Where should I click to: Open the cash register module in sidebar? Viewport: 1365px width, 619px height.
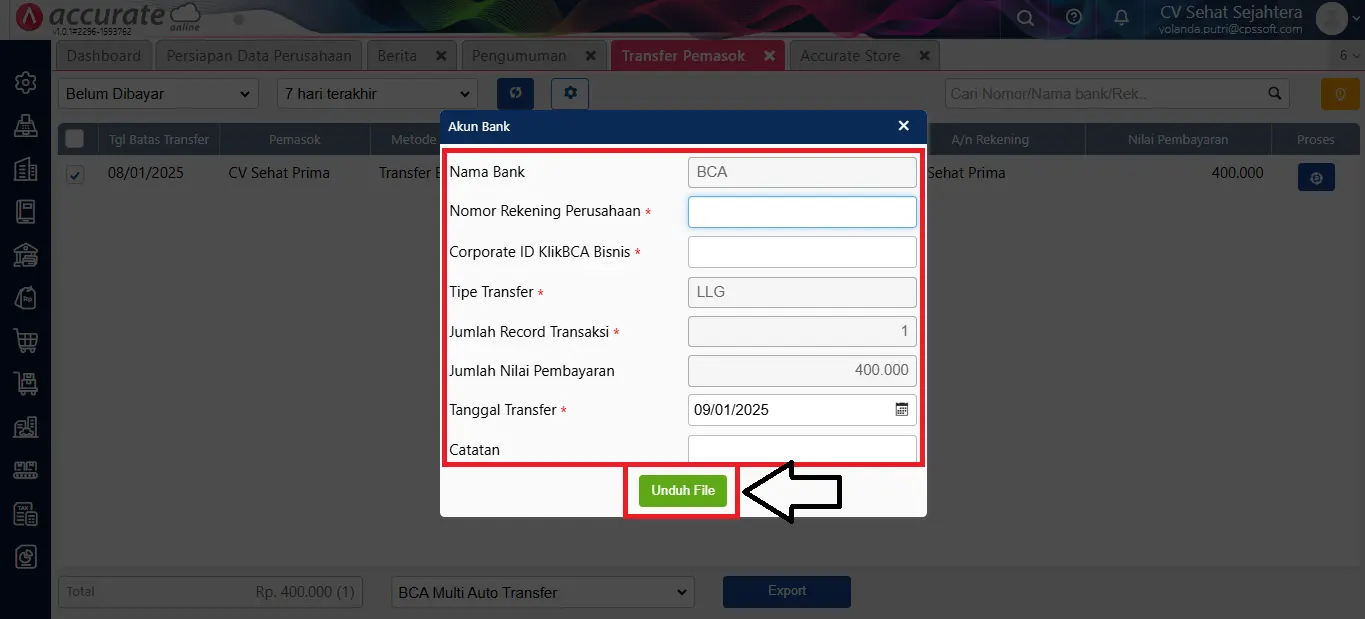(x=25, y=125)
